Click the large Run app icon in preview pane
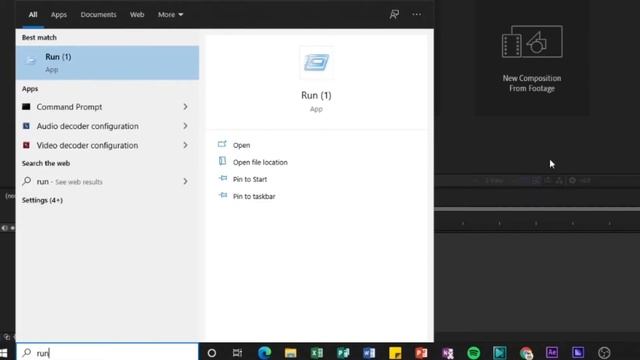The image size is (640, 360). (x=316, y=63)
